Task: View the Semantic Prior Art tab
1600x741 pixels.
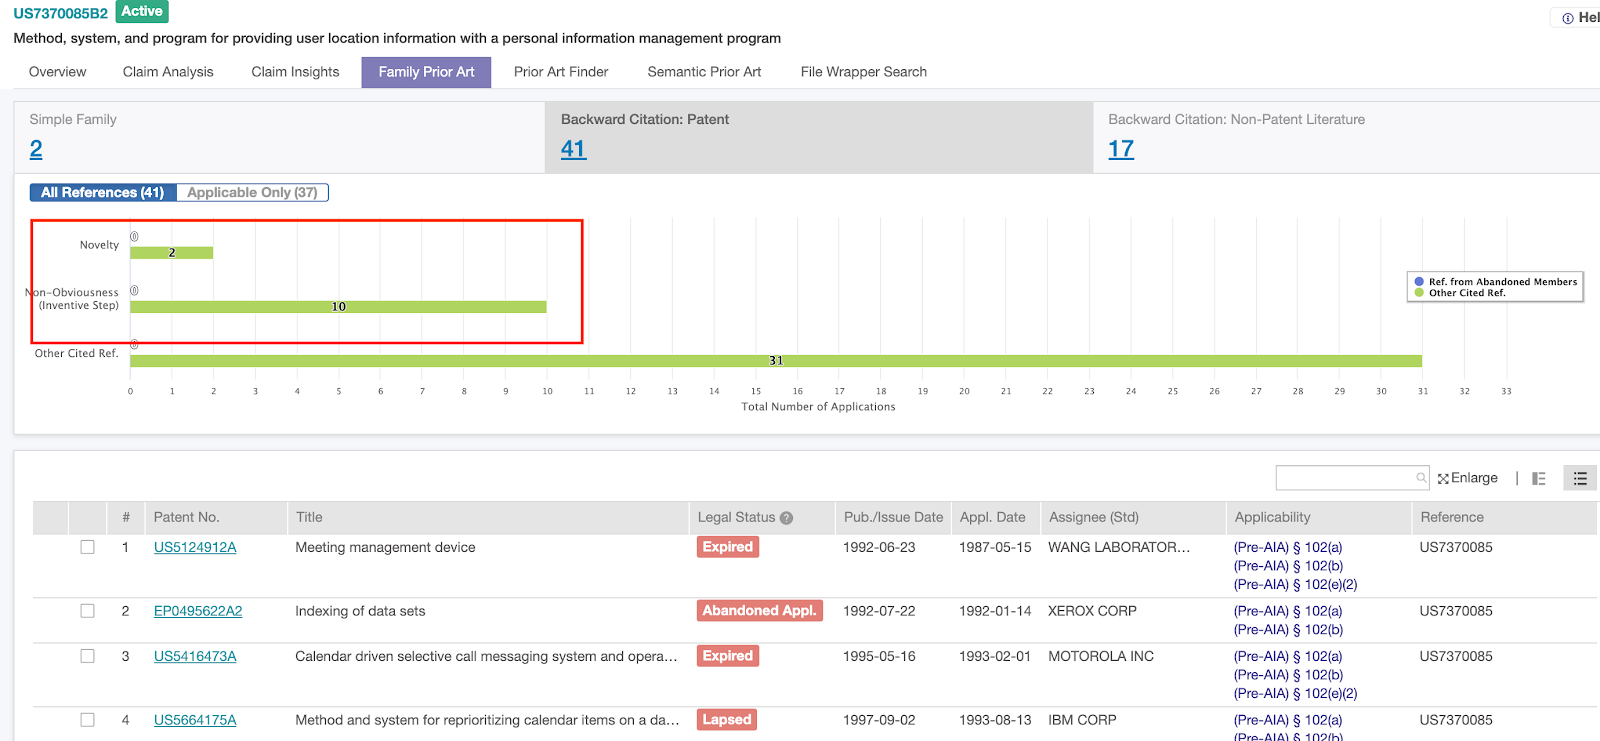Action: 704,72
